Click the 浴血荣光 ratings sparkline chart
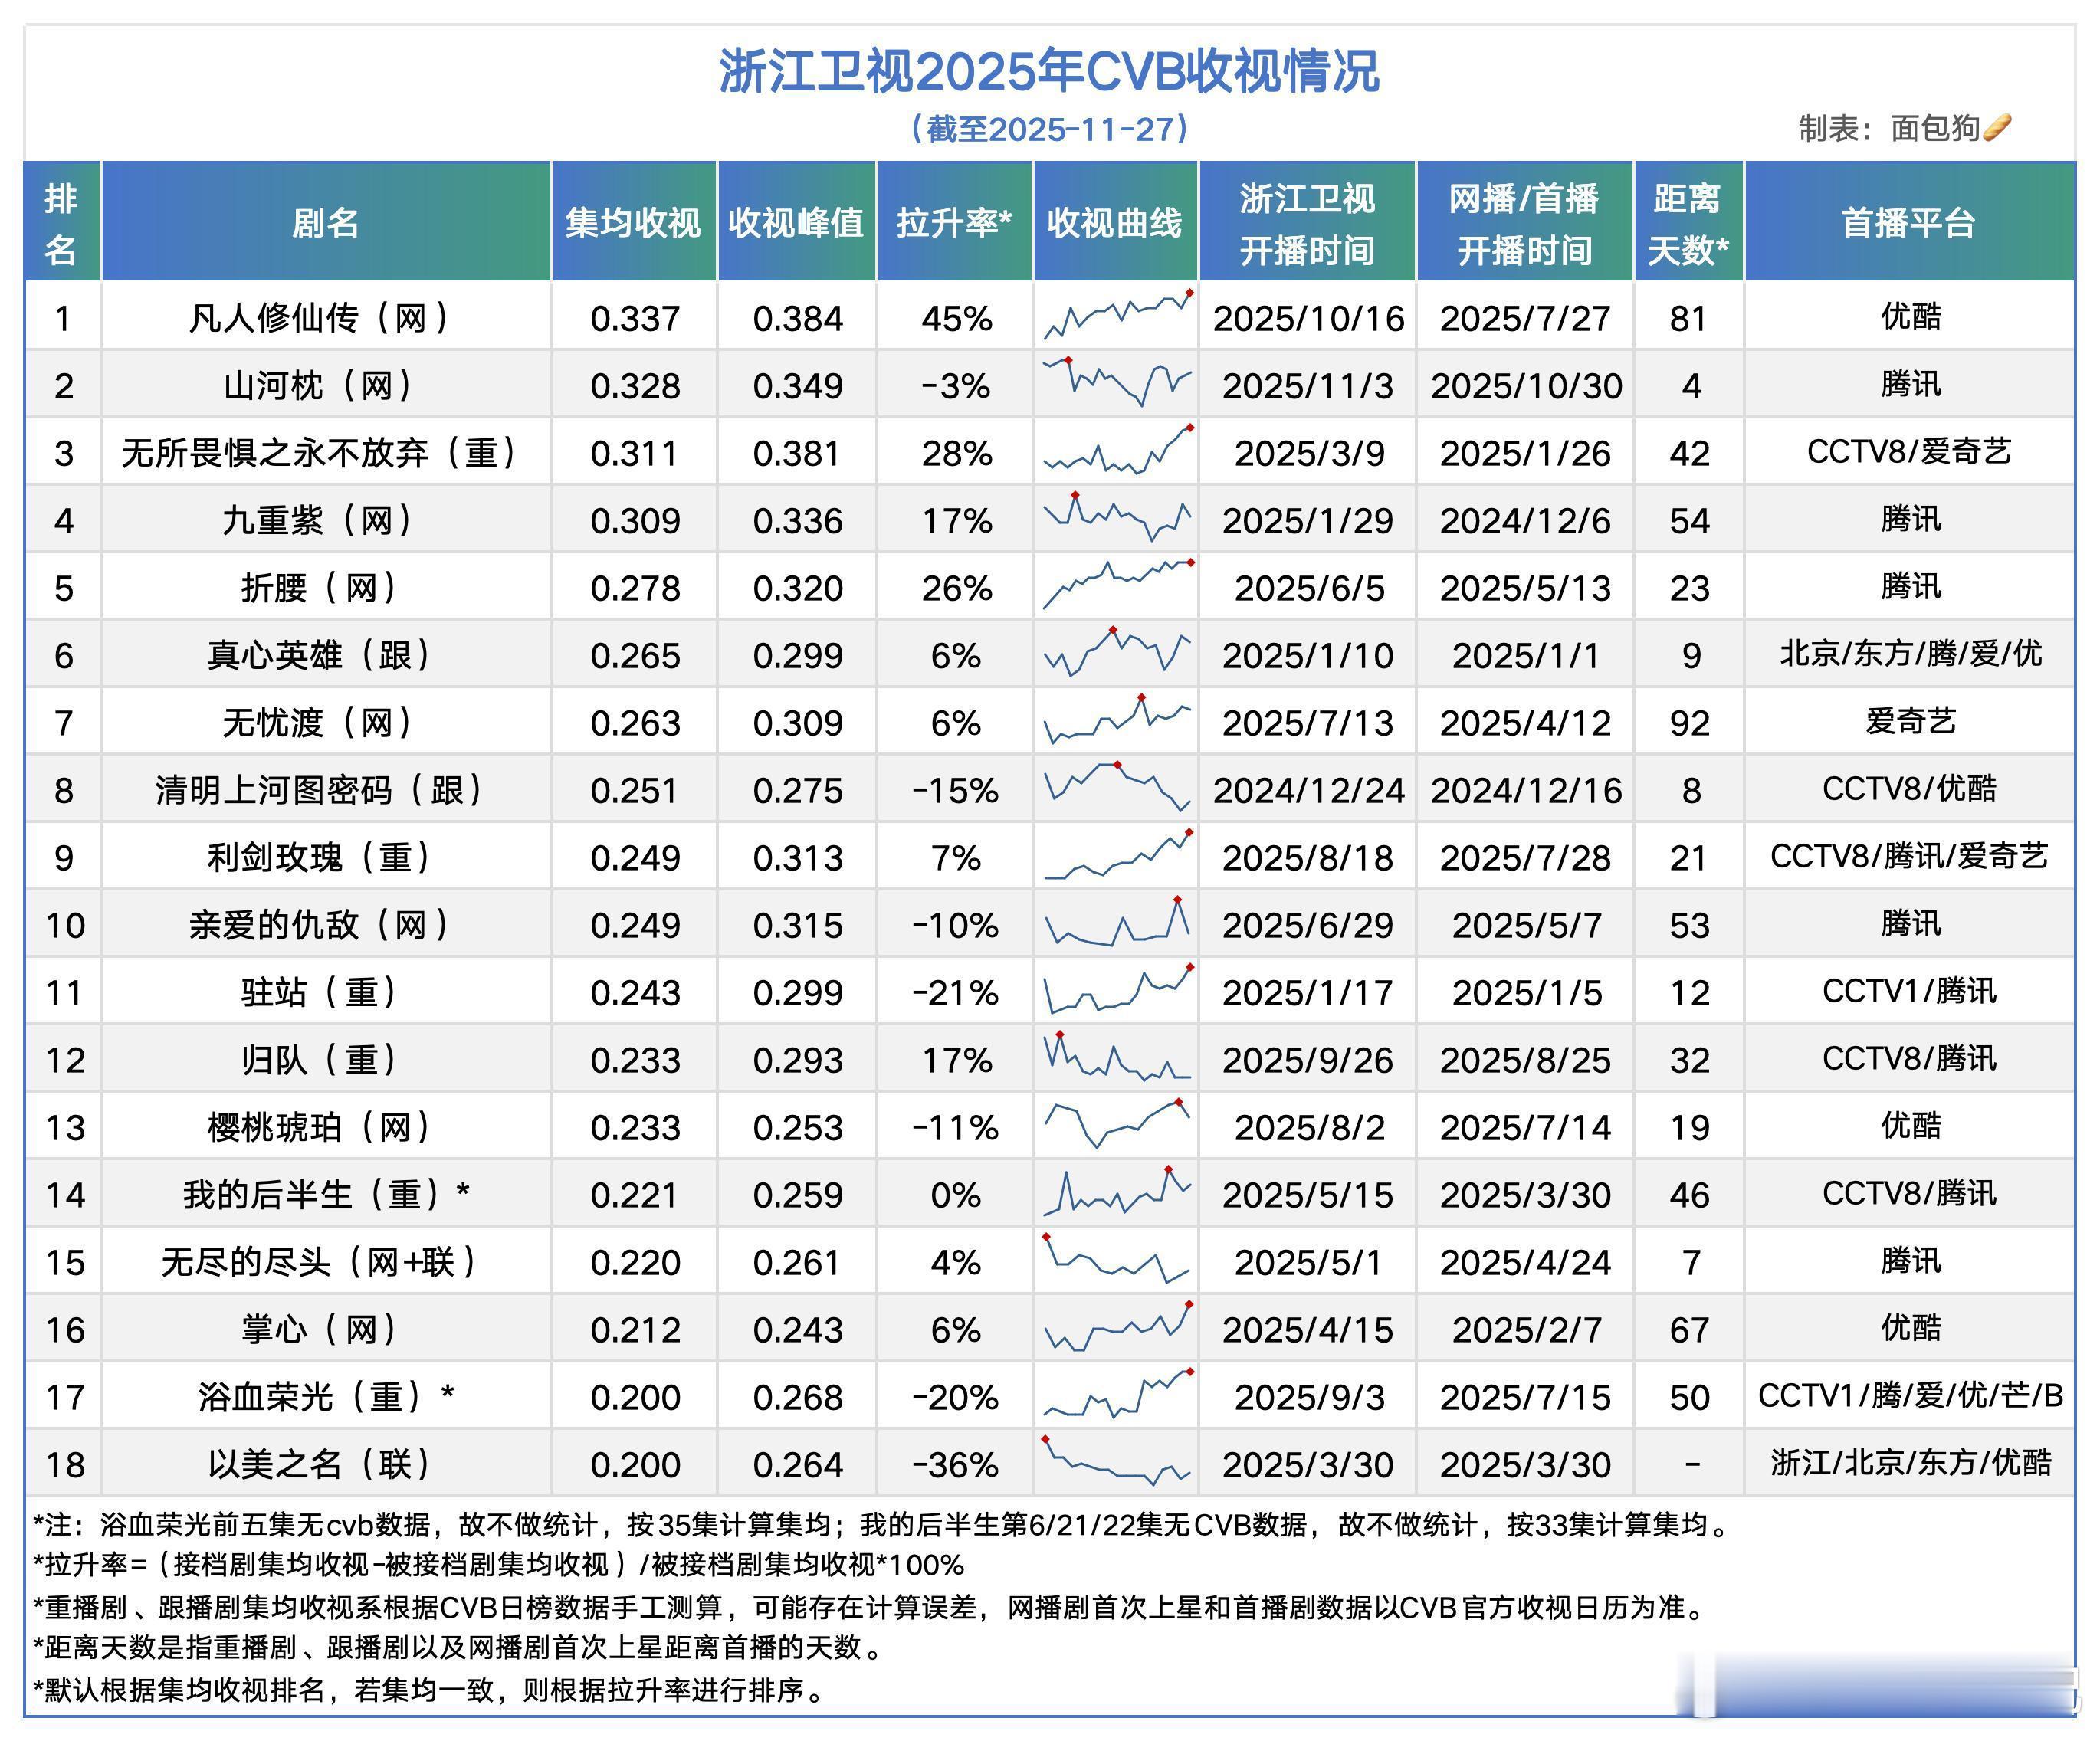The width and height of the screenshot is (2100, 1741). click(1116, 1395)
